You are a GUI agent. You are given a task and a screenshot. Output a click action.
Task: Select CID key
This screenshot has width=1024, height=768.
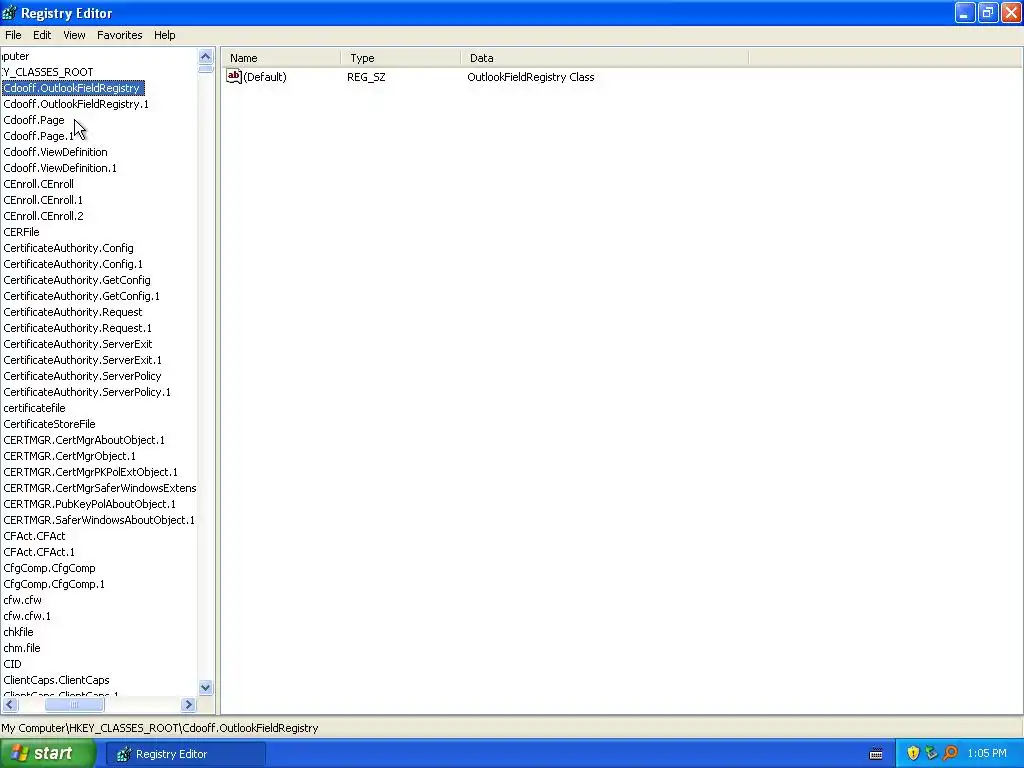pos(12,664)
